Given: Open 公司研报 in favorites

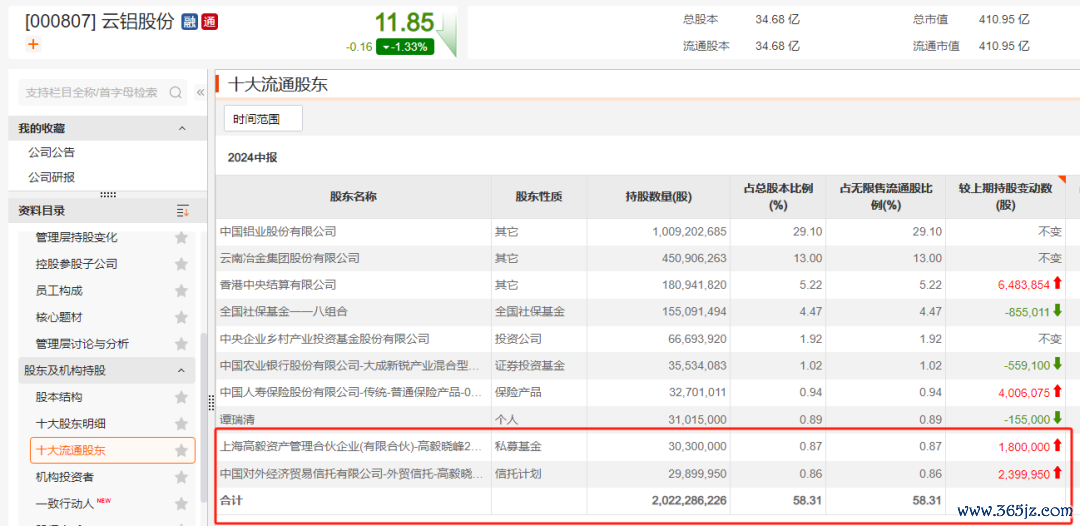Looking at the screenshot, I should [x=52, y=177].
